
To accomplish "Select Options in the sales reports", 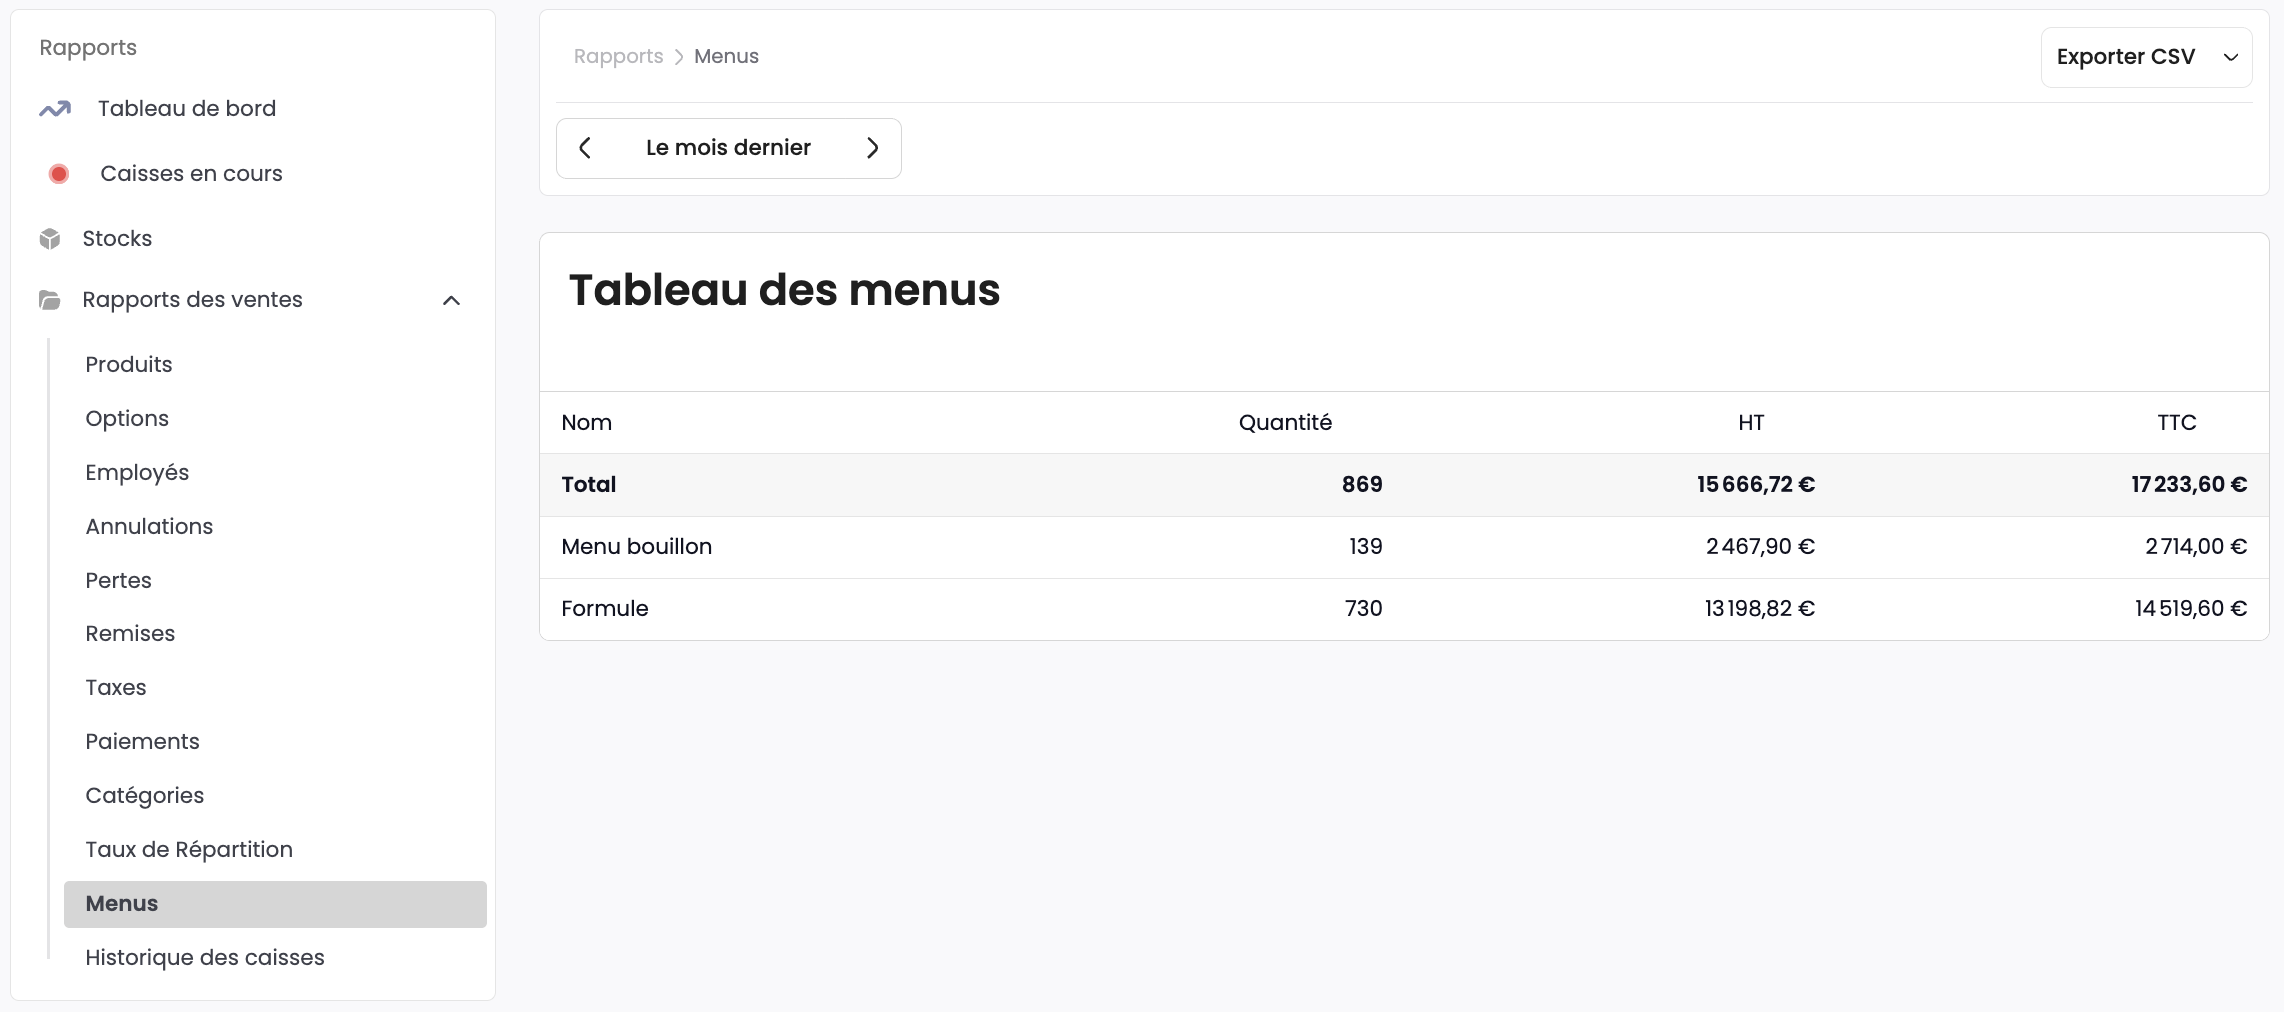I will click(127, 419).
